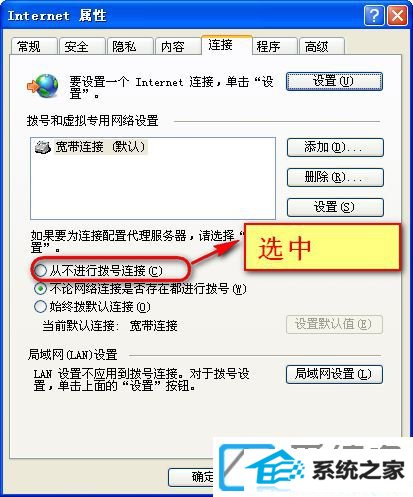Switch to the 程序 tab

click(274, 46)
